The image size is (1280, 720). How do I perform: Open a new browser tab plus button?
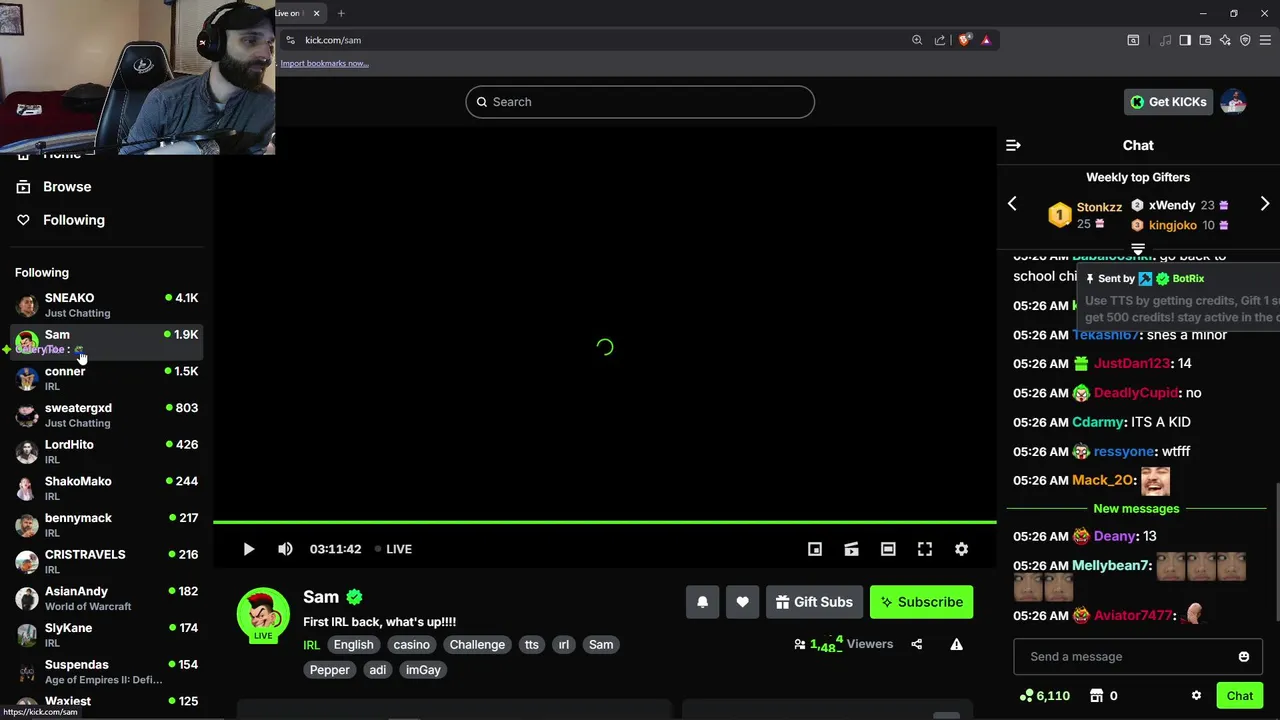(341, 13)
